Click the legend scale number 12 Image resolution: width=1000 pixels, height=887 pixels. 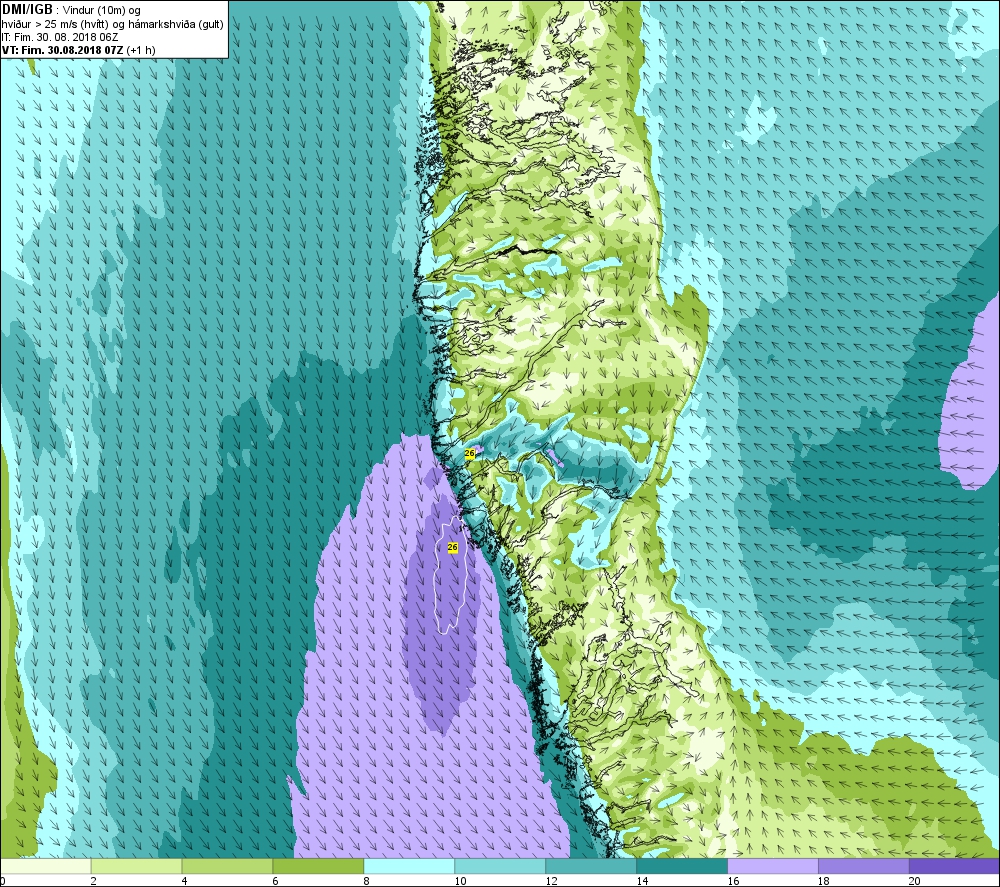[x=551, y=881]
